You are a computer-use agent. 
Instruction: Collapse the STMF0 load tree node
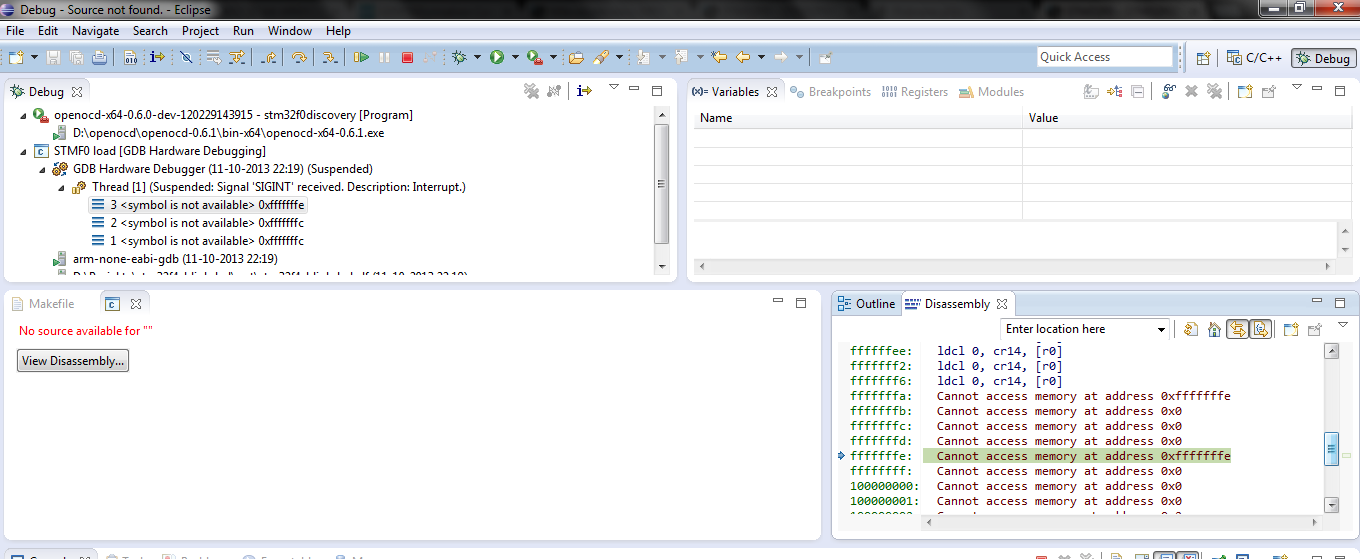(24, 151)
